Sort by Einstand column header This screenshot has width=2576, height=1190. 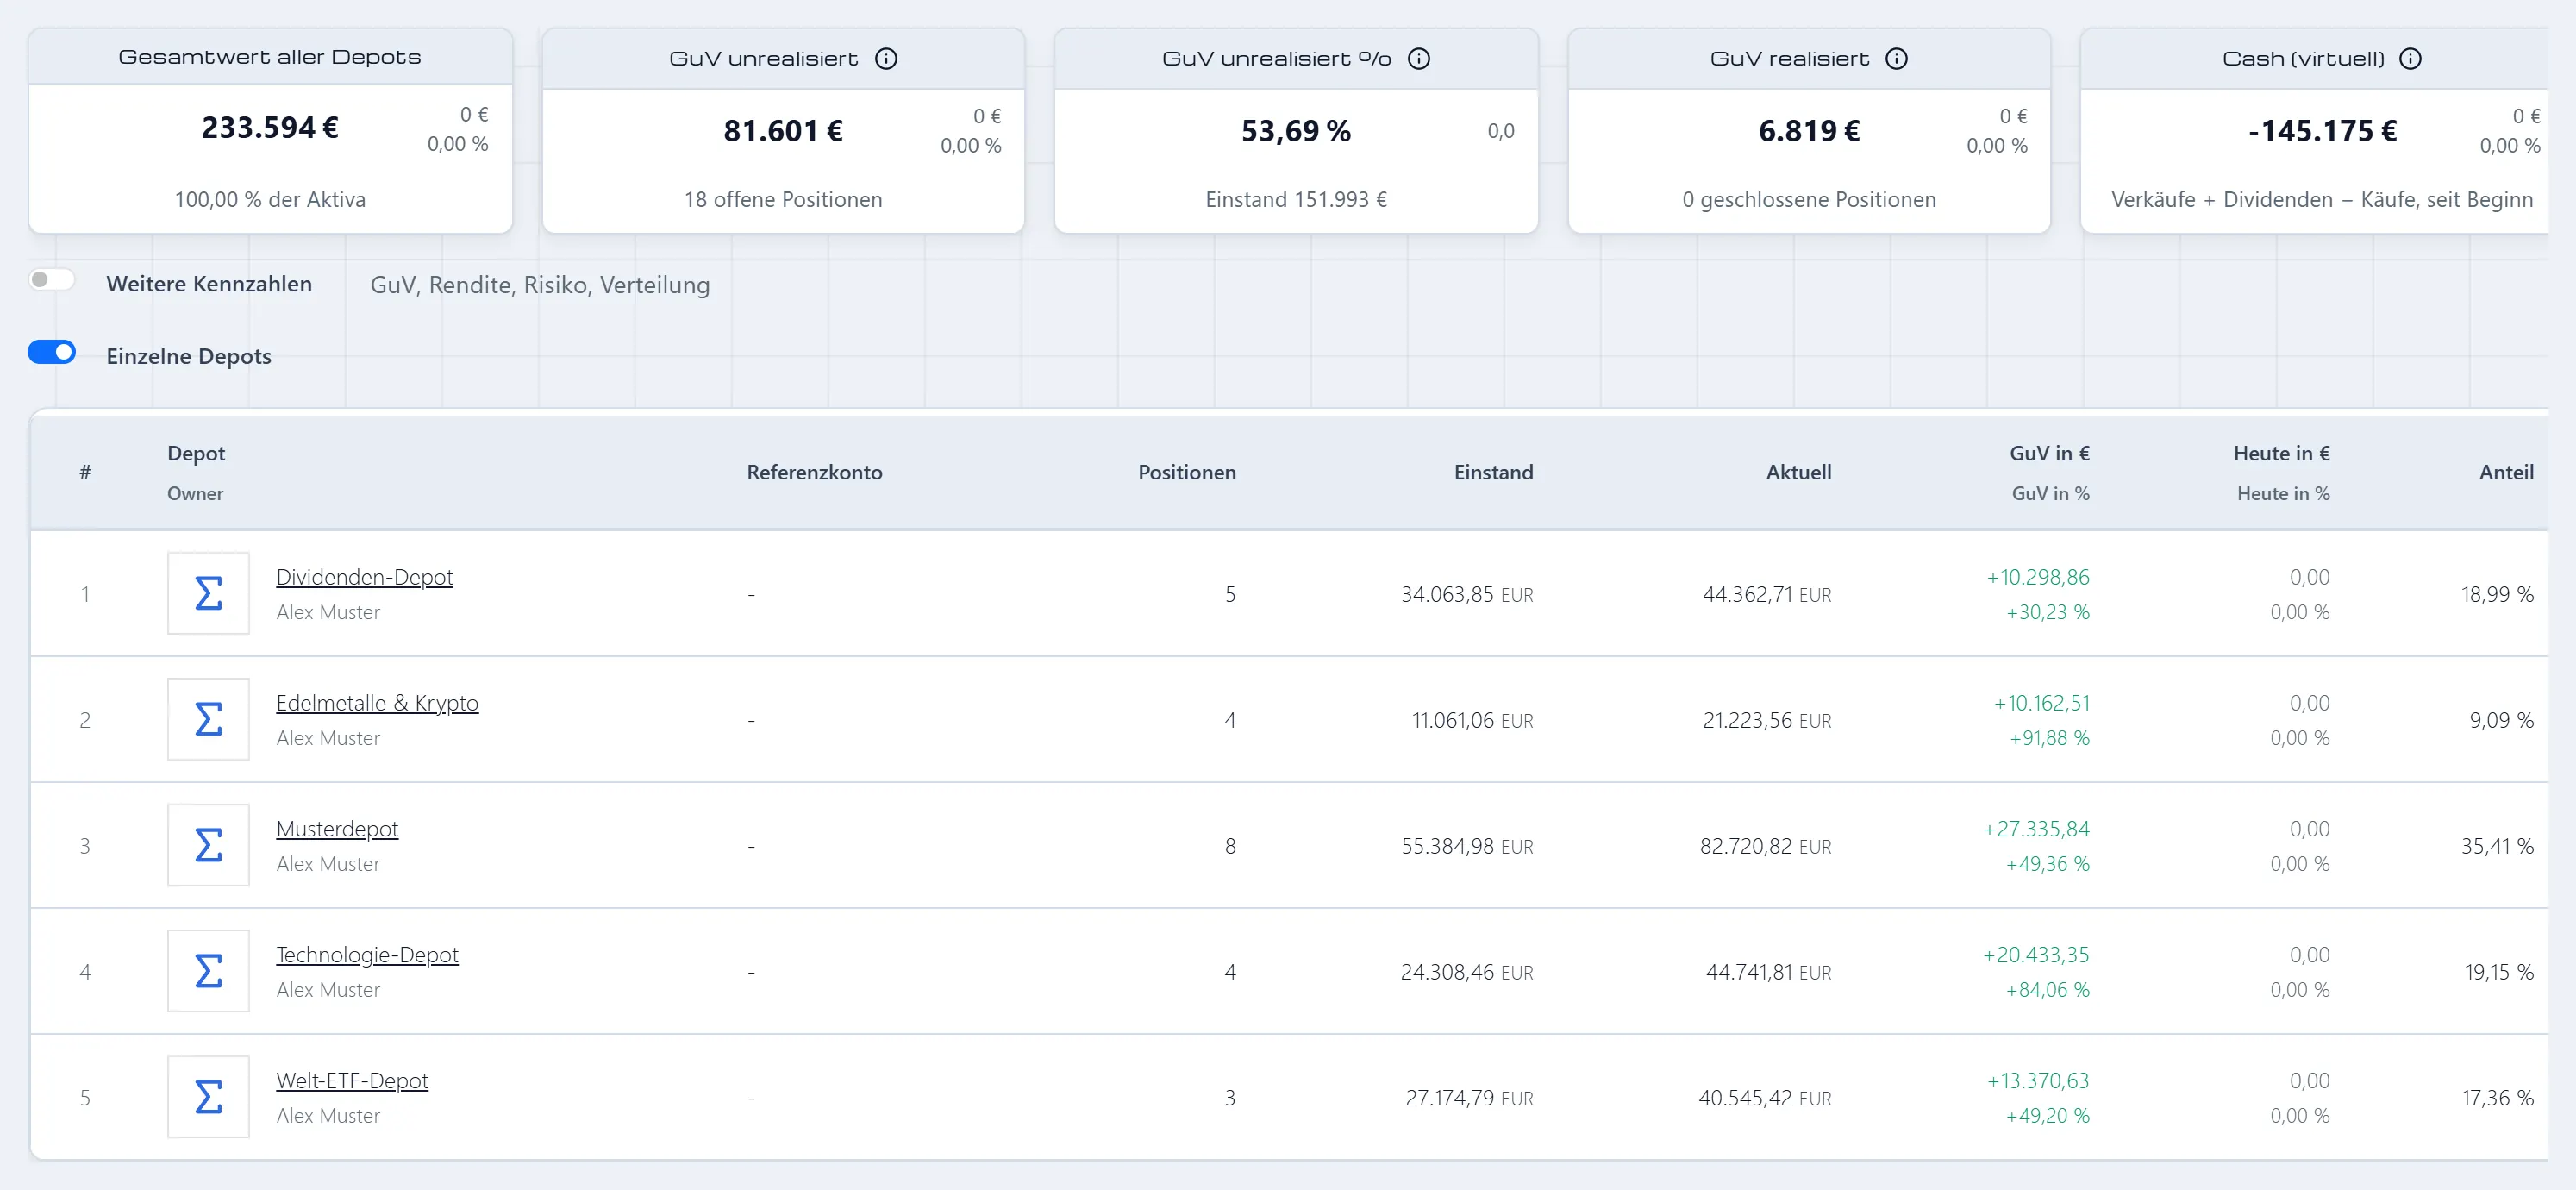(x=1493, y=472)
